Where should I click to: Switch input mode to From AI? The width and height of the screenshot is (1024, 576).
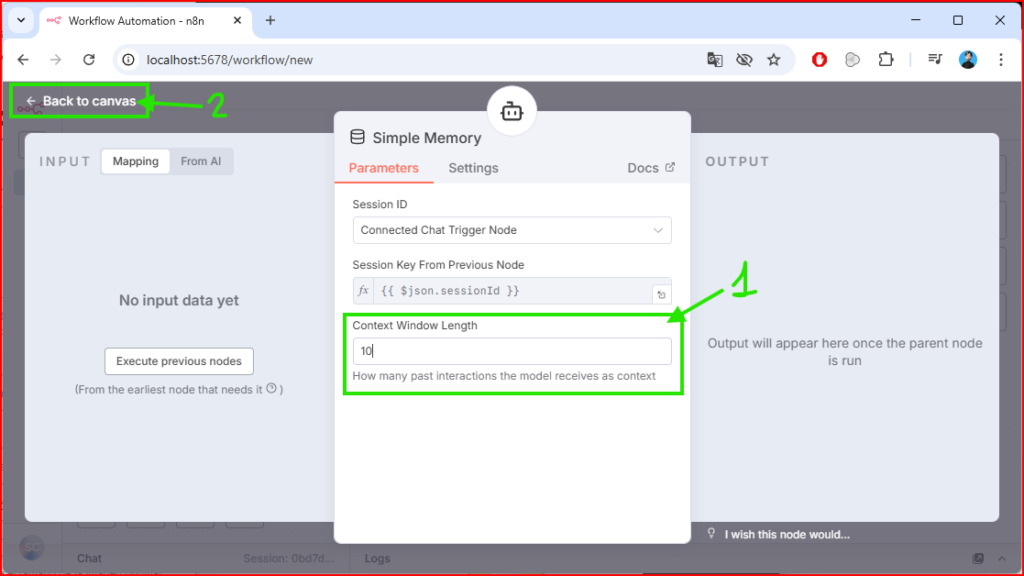tap(201, 162)
